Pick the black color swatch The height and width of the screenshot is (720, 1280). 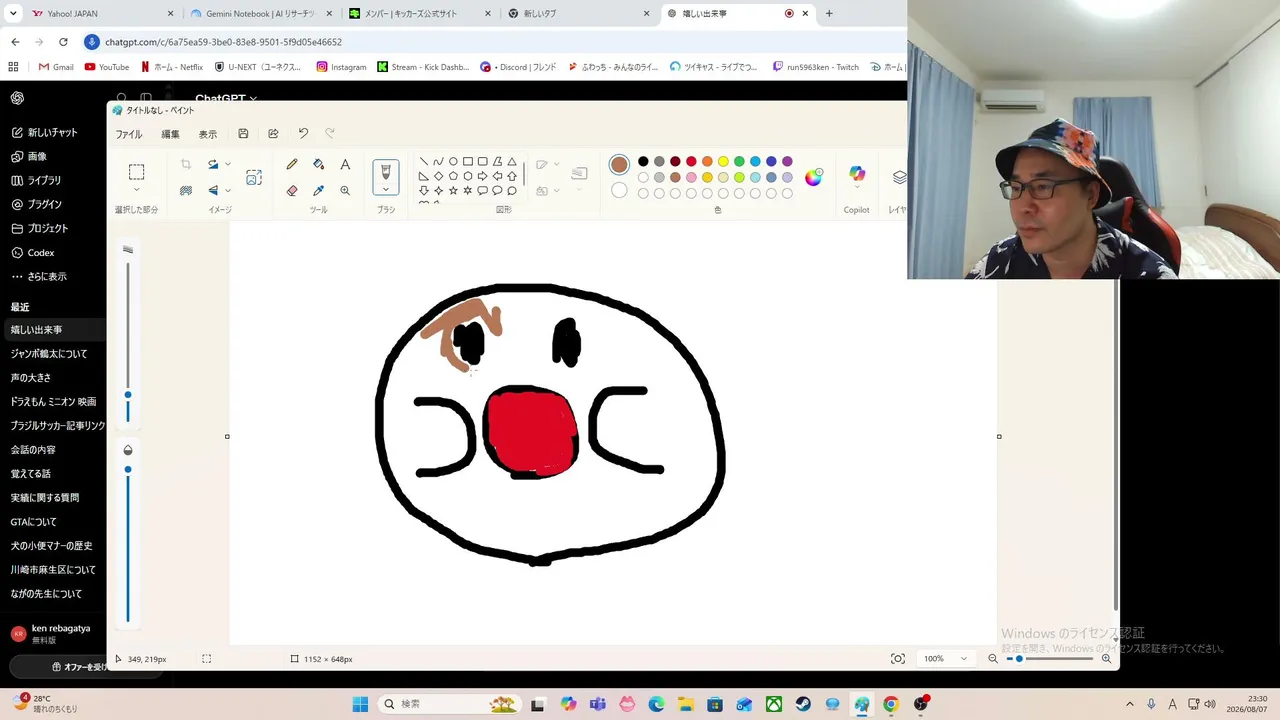(643, 161)
